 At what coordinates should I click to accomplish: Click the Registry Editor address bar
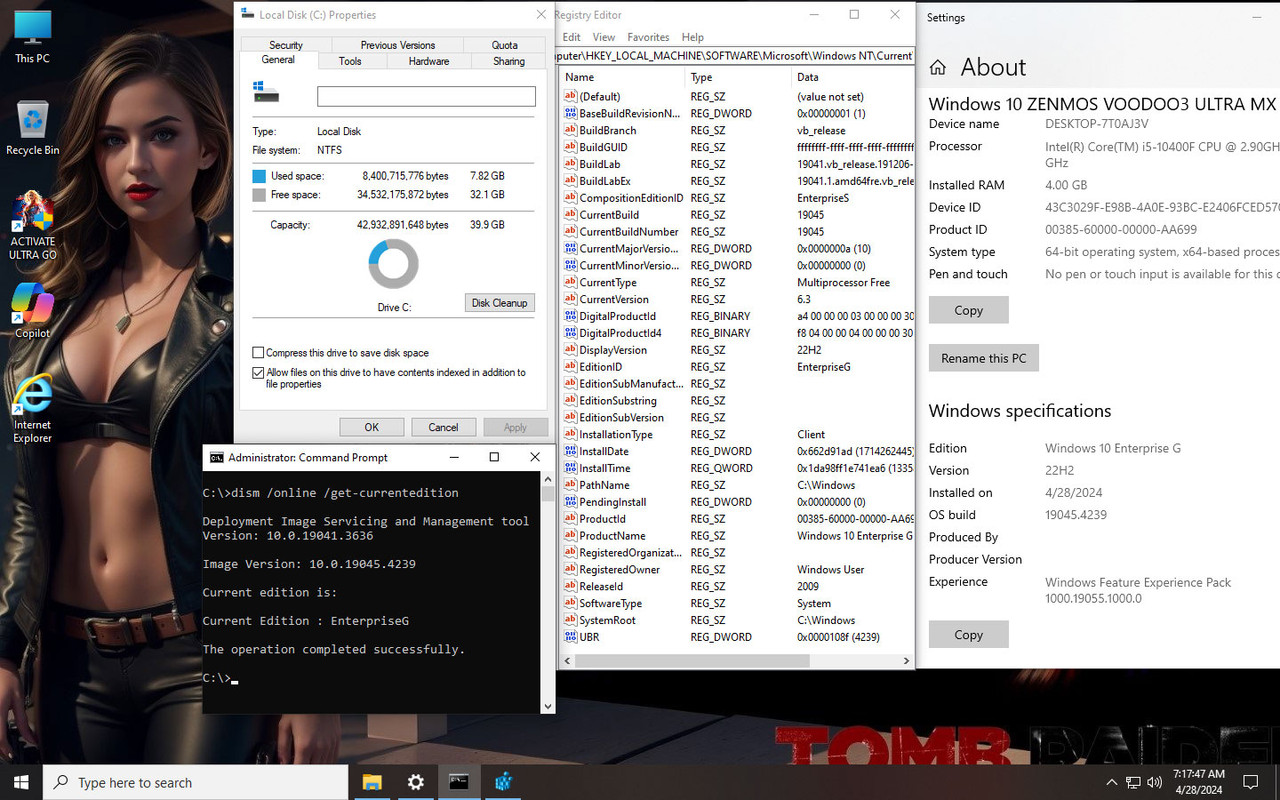coord(734,56)
